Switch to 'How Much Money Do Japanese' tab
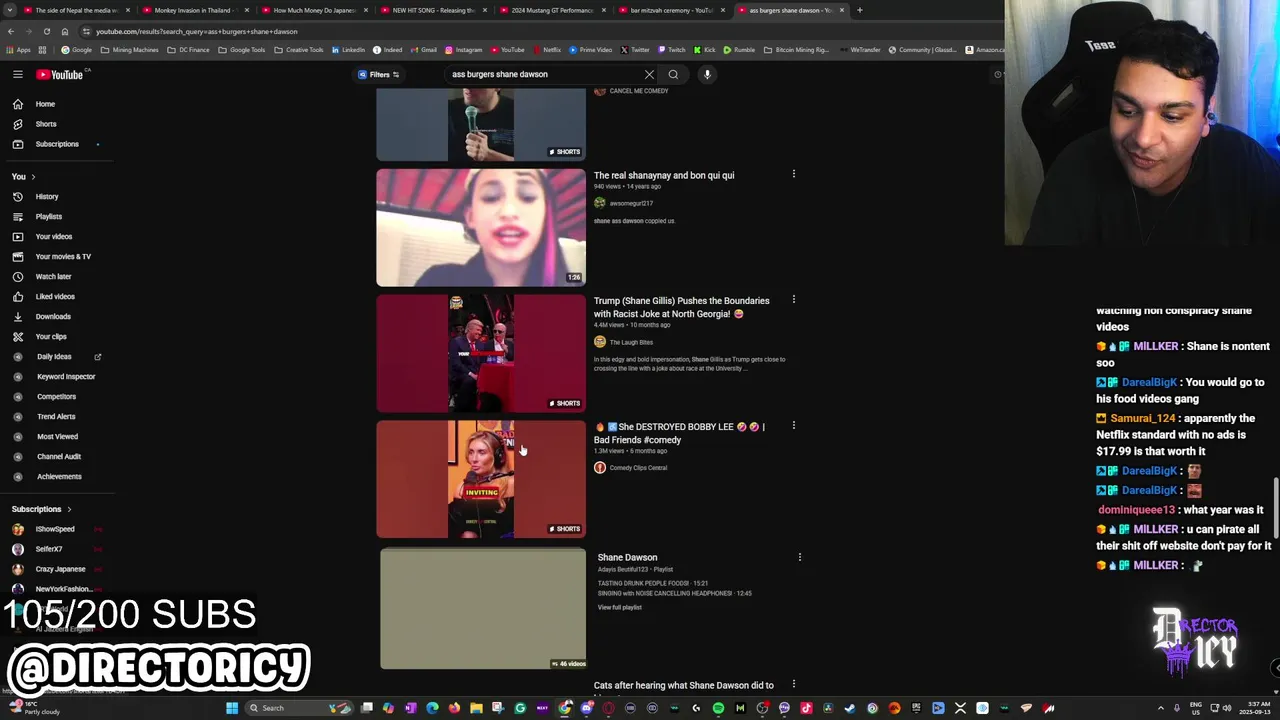Image resolution: width=1280 pixels, height=720 pixels. pos(314,10)
